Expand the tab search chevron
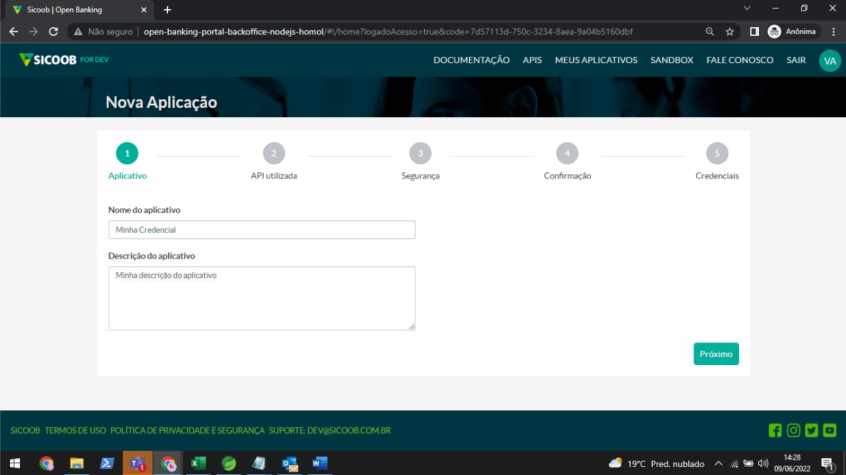This screenshot has width=846, height=475. pos(747,9)
